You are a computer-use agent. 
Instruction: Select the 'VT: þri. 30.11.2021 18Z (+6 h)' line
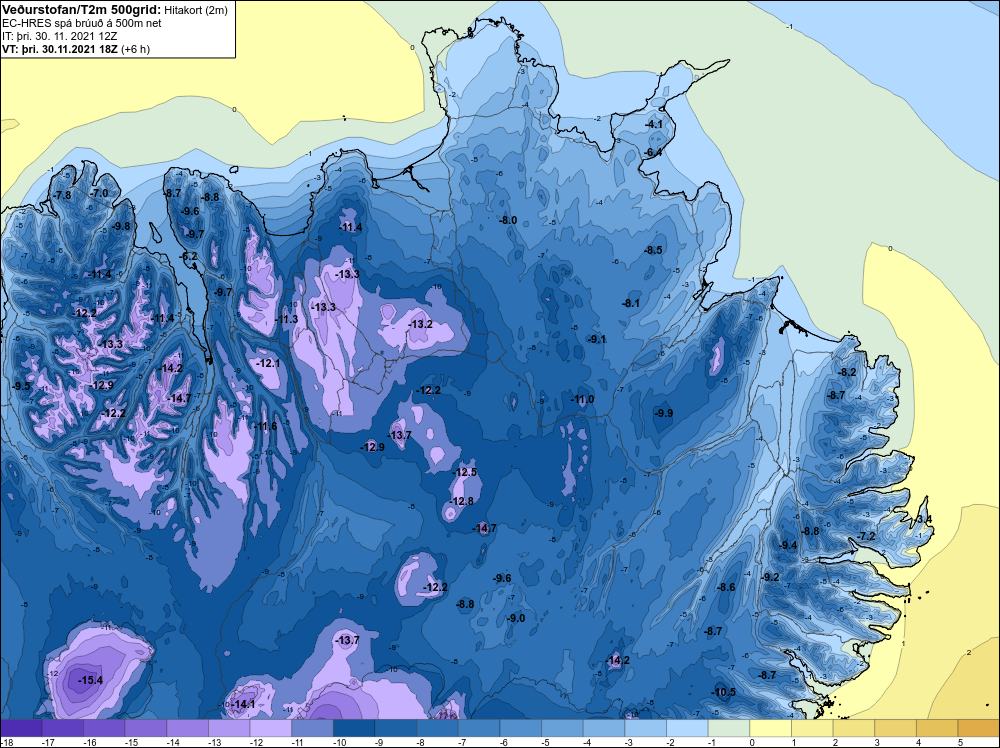coord(76,49)
